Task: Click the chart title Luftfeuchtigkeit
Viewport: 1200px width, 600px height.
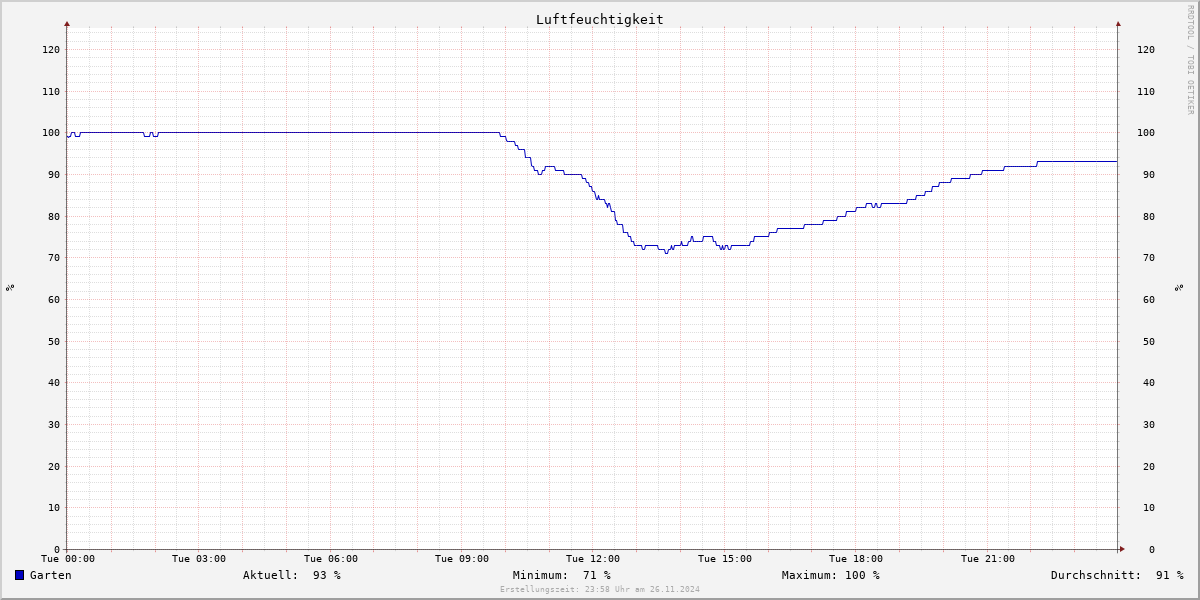Action: tap(599, 19)
